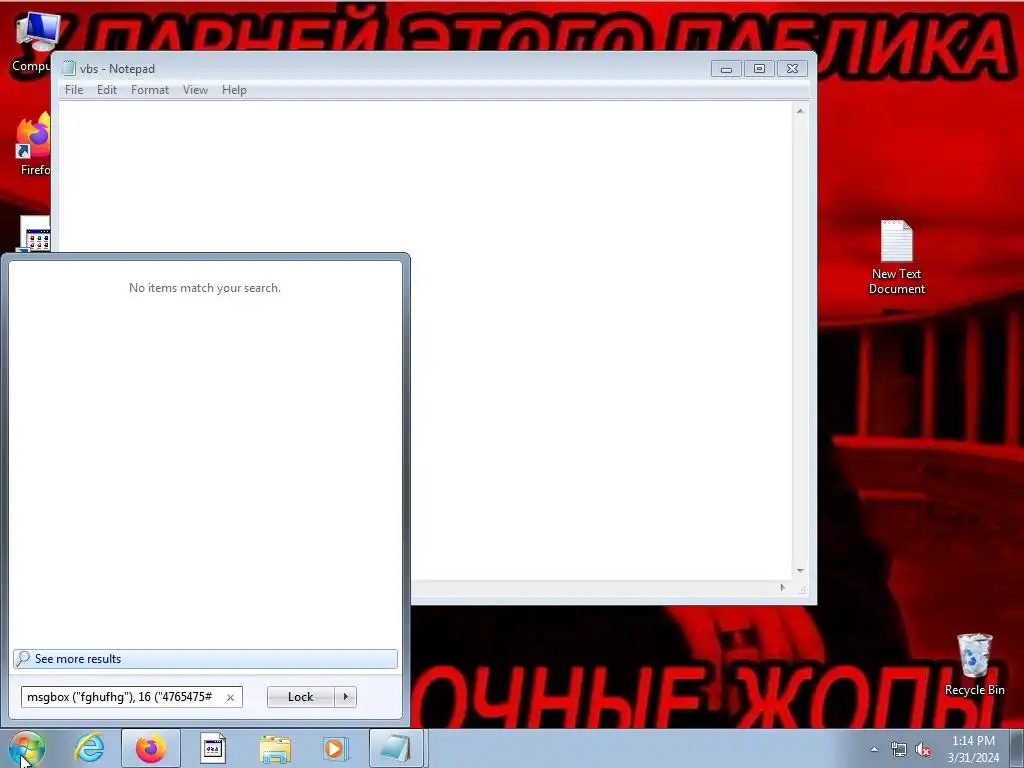Click the 'No items match your search.' text
Screen dimensions: 1024x768
[204, 288]
